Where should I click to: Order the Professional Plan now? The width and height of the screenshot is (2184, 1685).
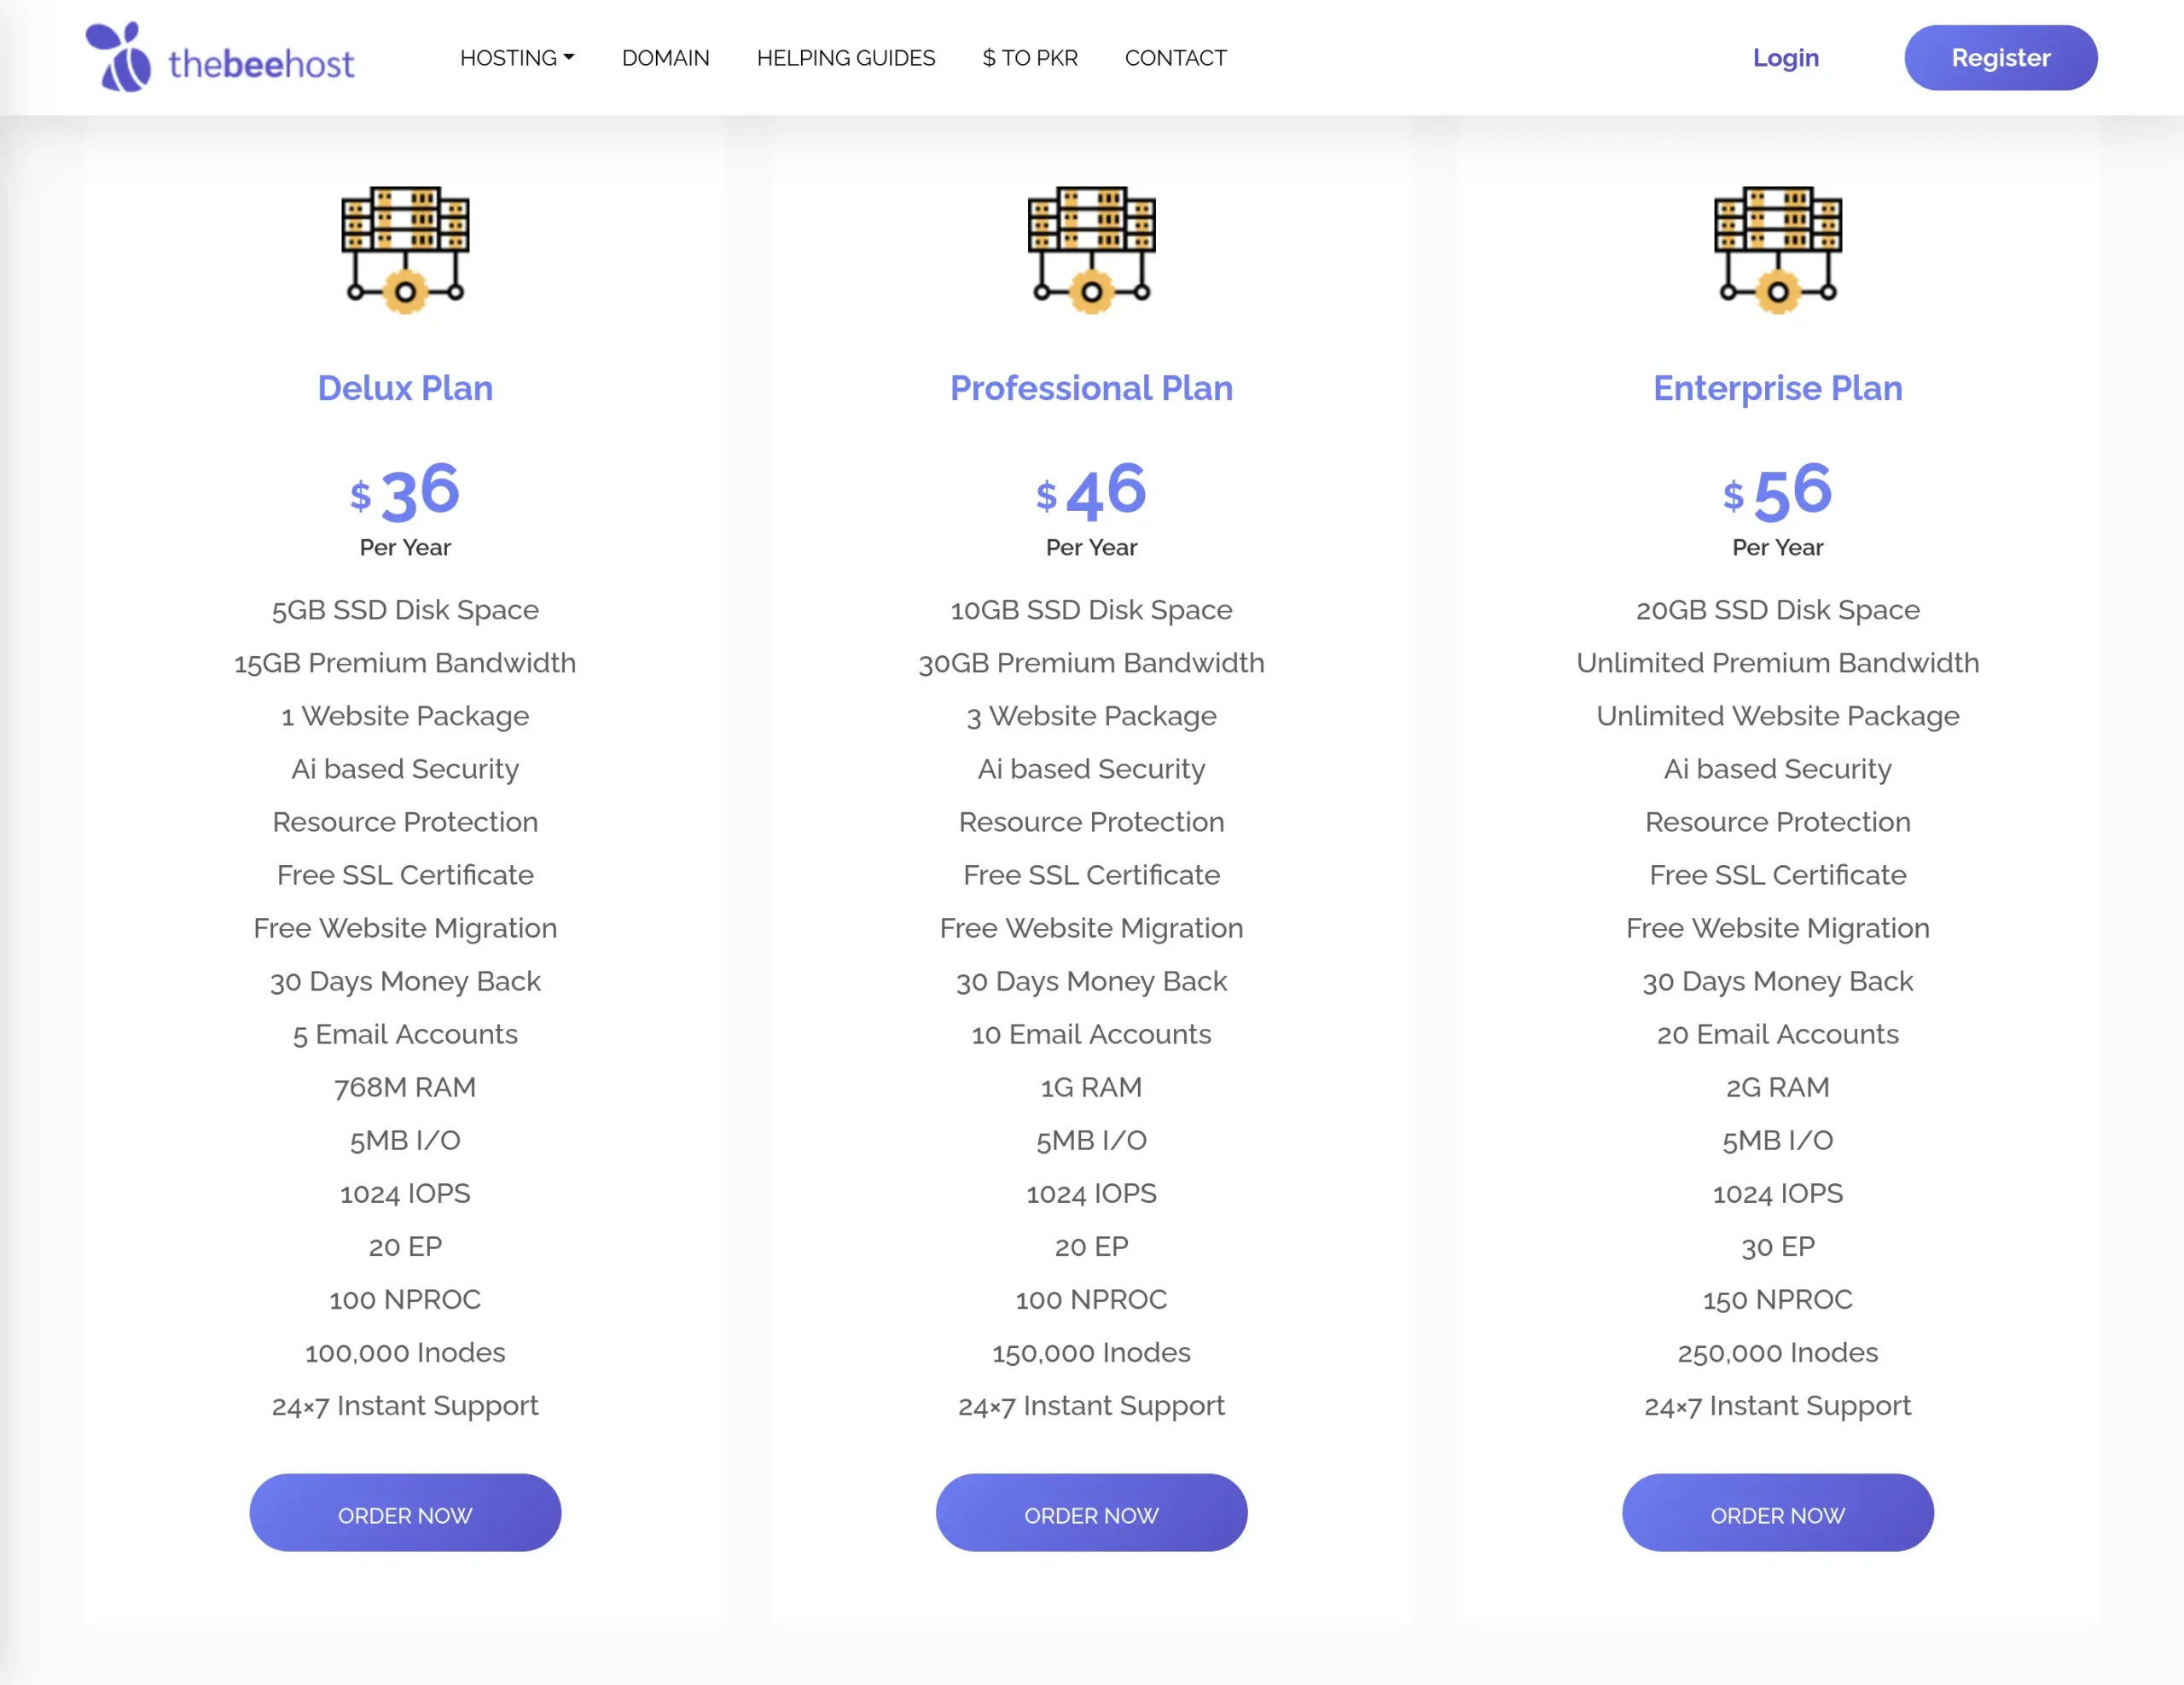click(1091, 1514)
